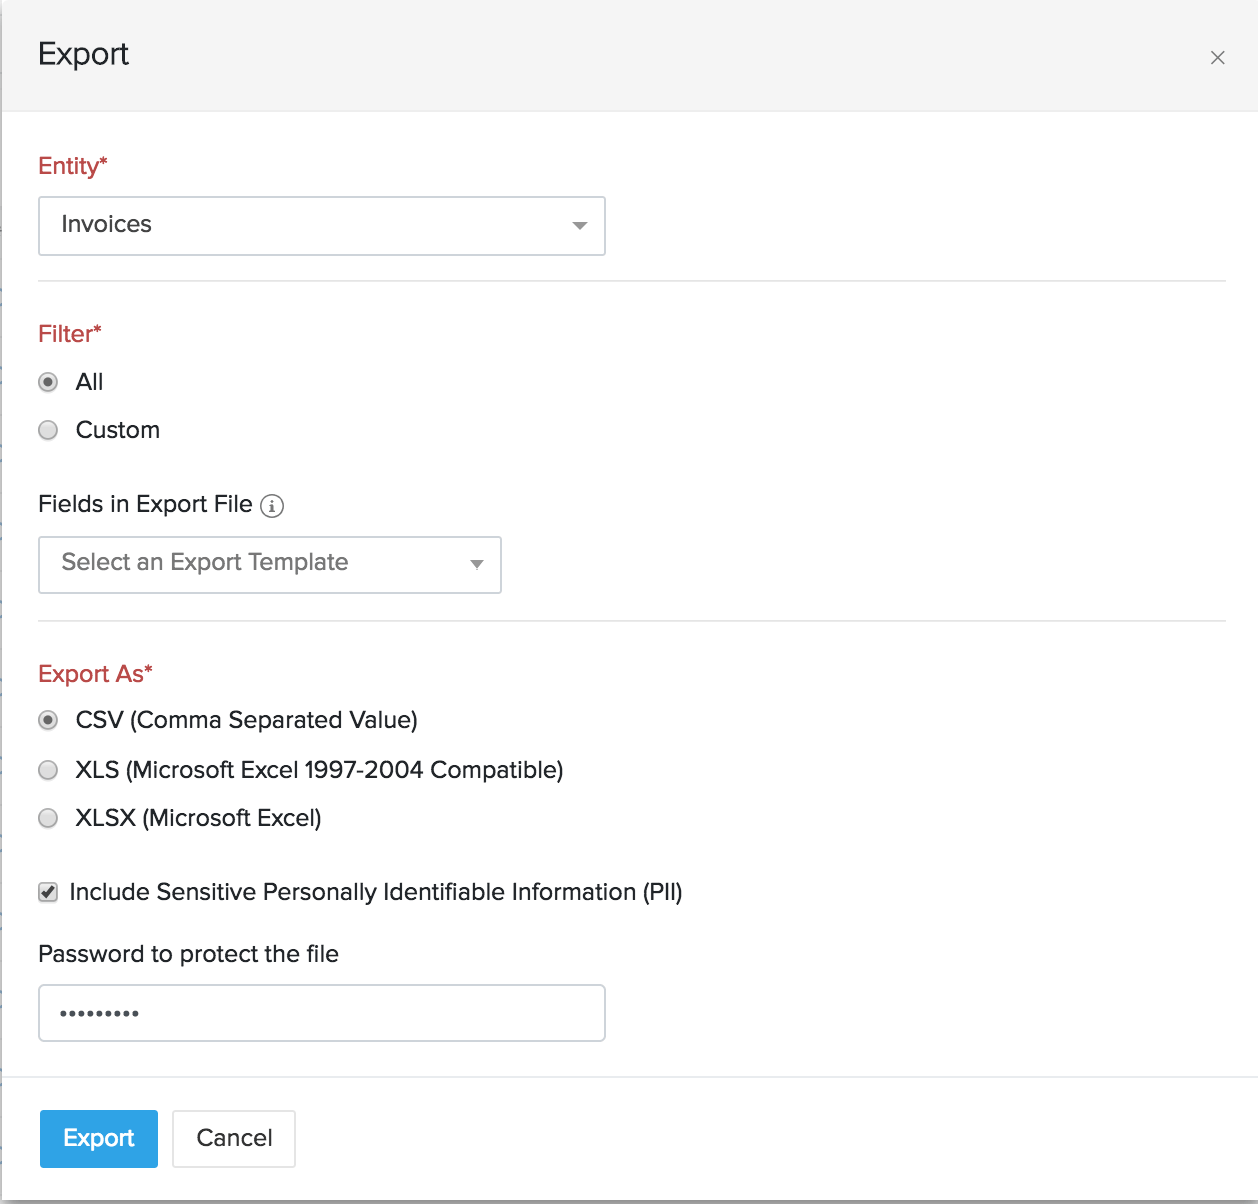Uncheck Include Sensitive Personally Identifiable Information
The width and height of the screenshot is (1258, 1204).
(x=47, y=891)
